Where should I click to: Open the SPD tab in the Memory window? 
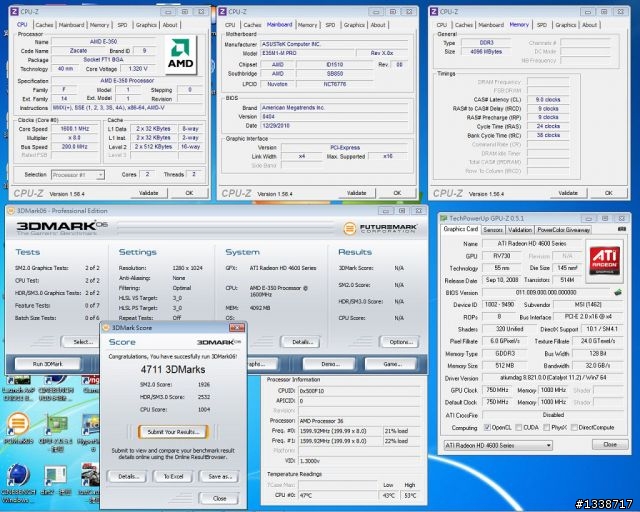point(542,25)
